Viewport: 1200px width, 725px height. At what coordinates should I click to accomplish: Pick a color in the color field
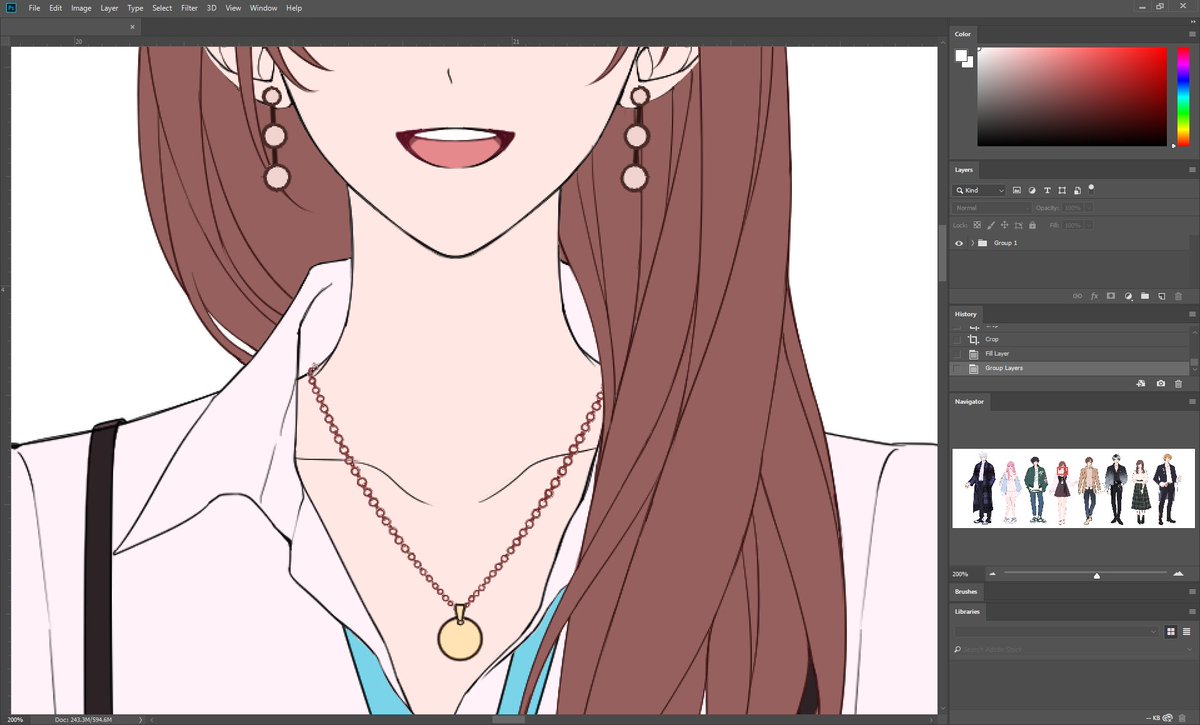[1072, 96]
